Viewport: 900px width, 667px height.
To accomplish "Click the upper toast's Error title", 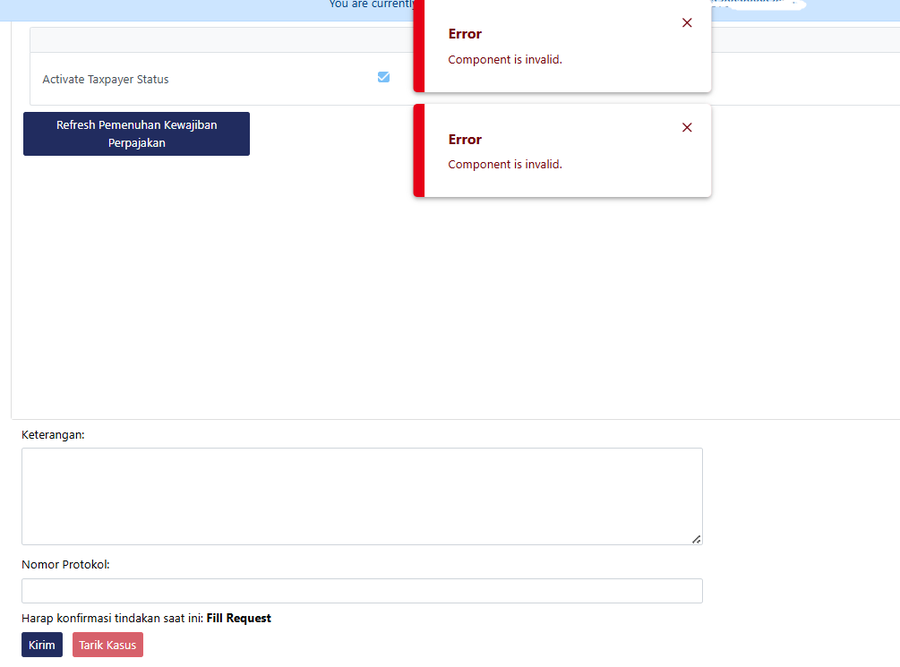I will (x=465, y=34).
